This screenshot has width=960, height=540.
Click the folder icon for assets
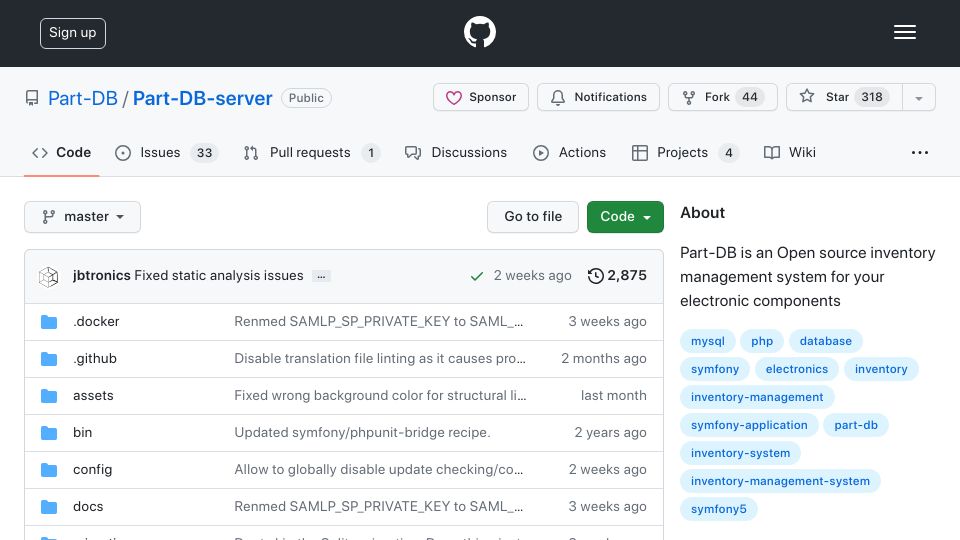pyautogui.click(x=49, y=396)
